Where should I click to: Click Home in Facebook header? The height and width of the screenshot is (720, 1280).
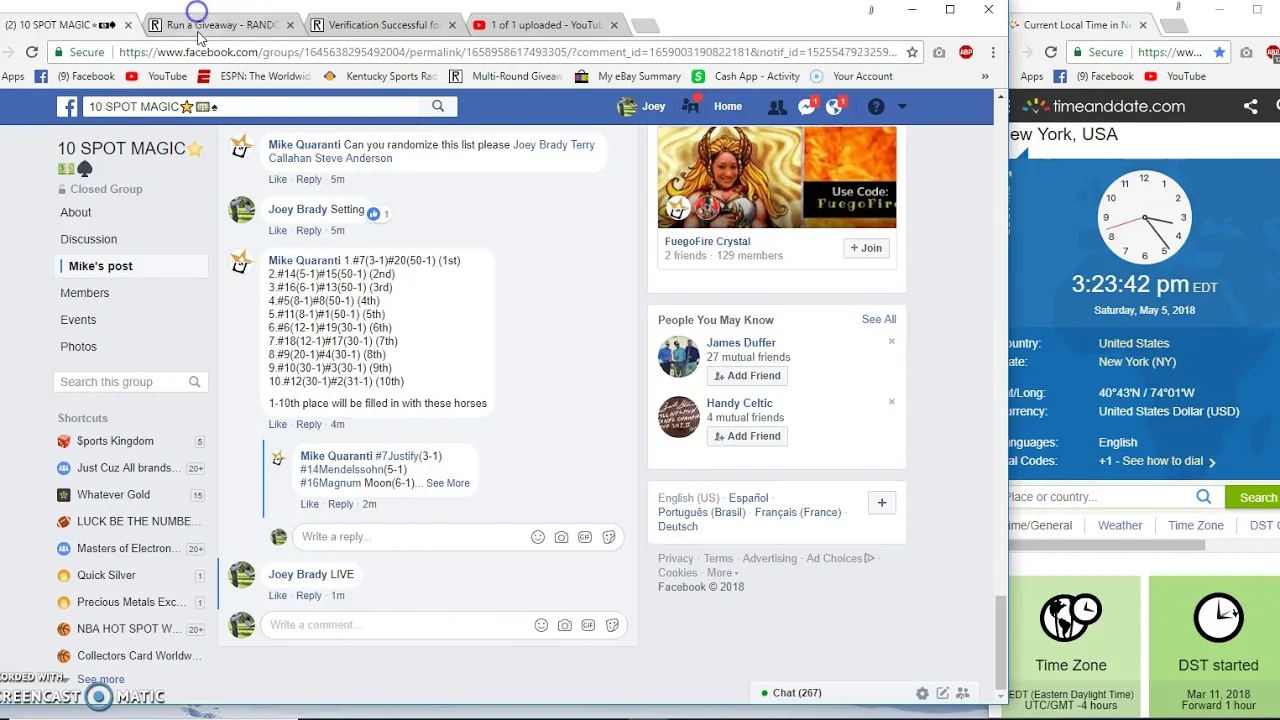[728, 106]
